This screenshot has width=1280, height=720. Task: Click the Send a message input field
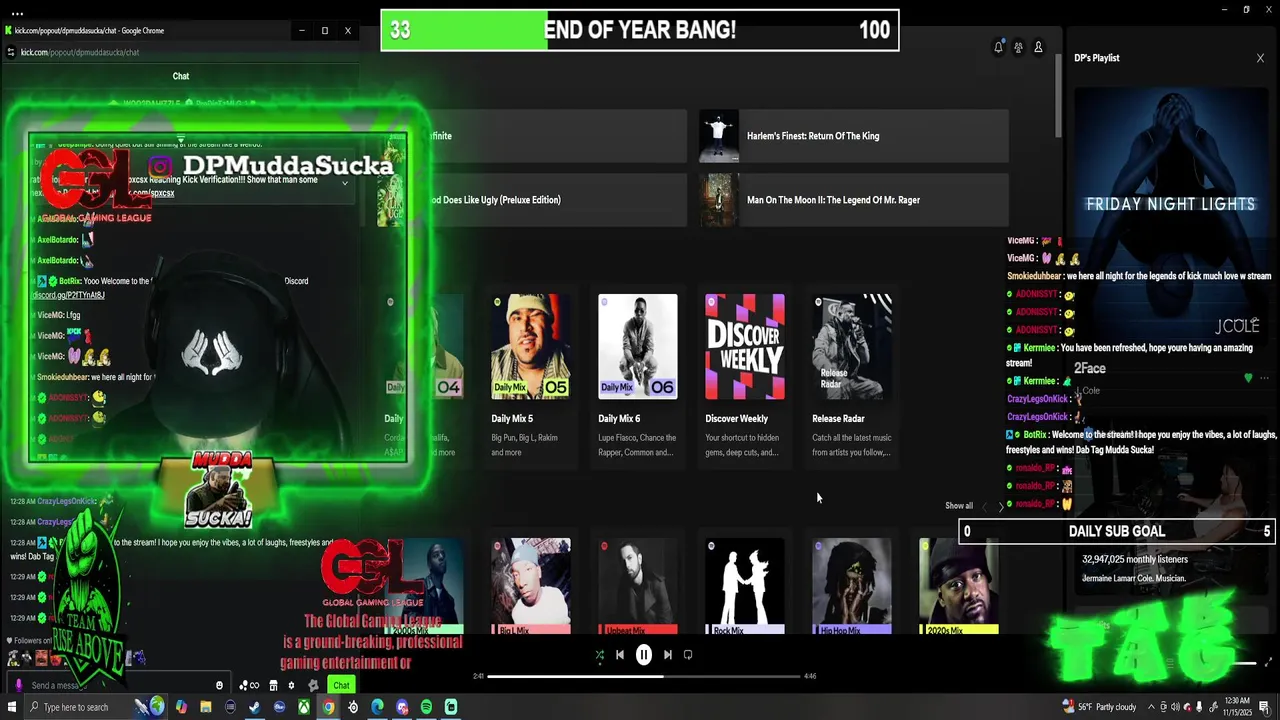[x=118, y=685]
